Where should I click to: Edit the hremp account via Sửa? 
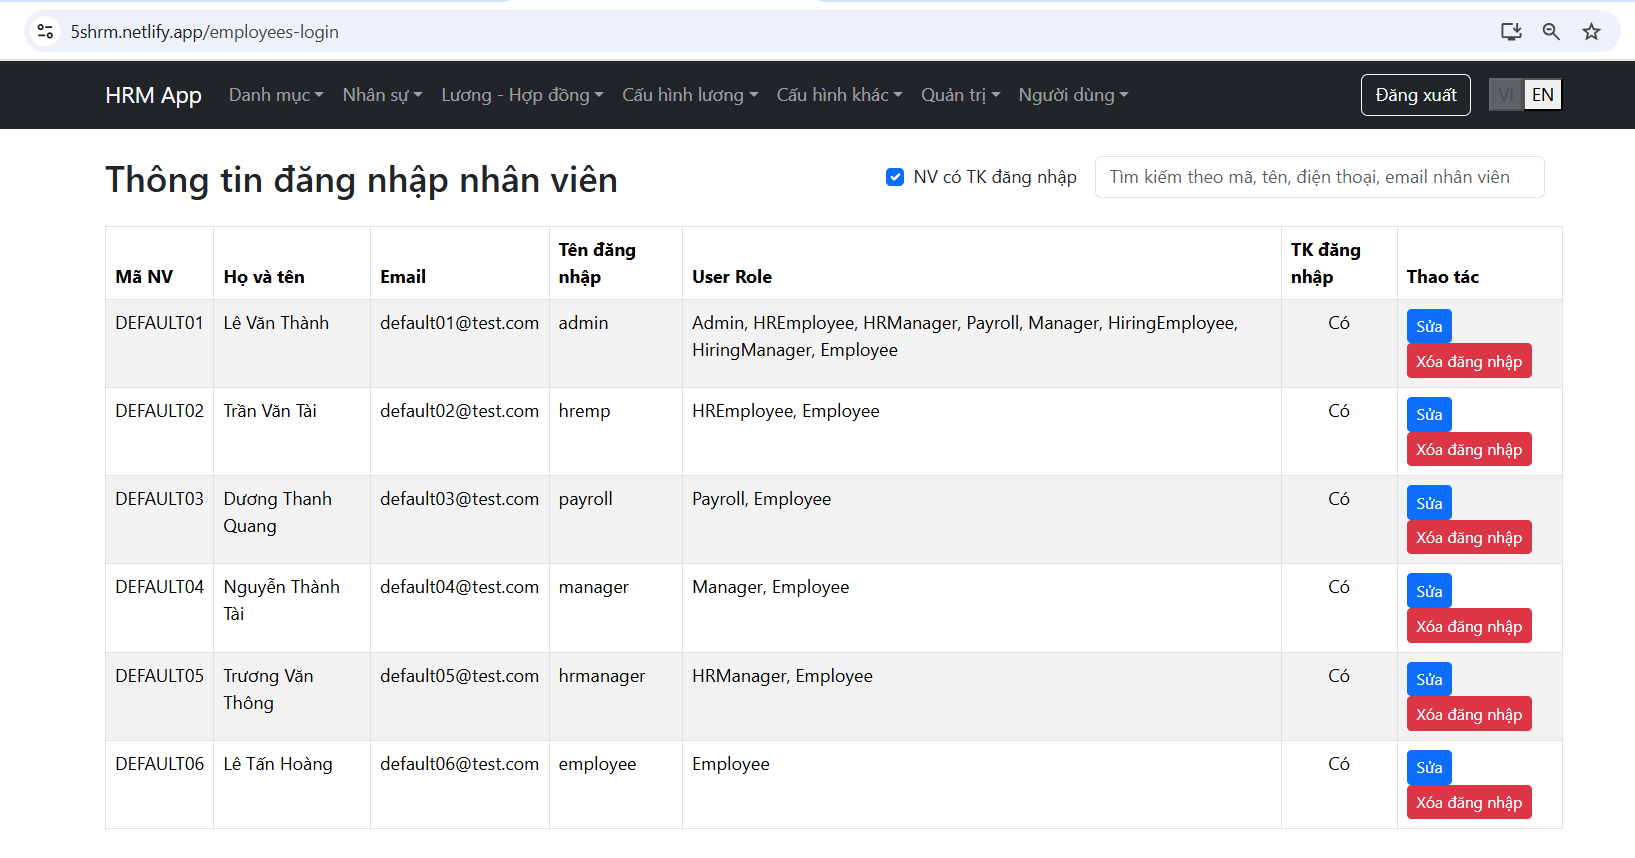point(1429,414)
